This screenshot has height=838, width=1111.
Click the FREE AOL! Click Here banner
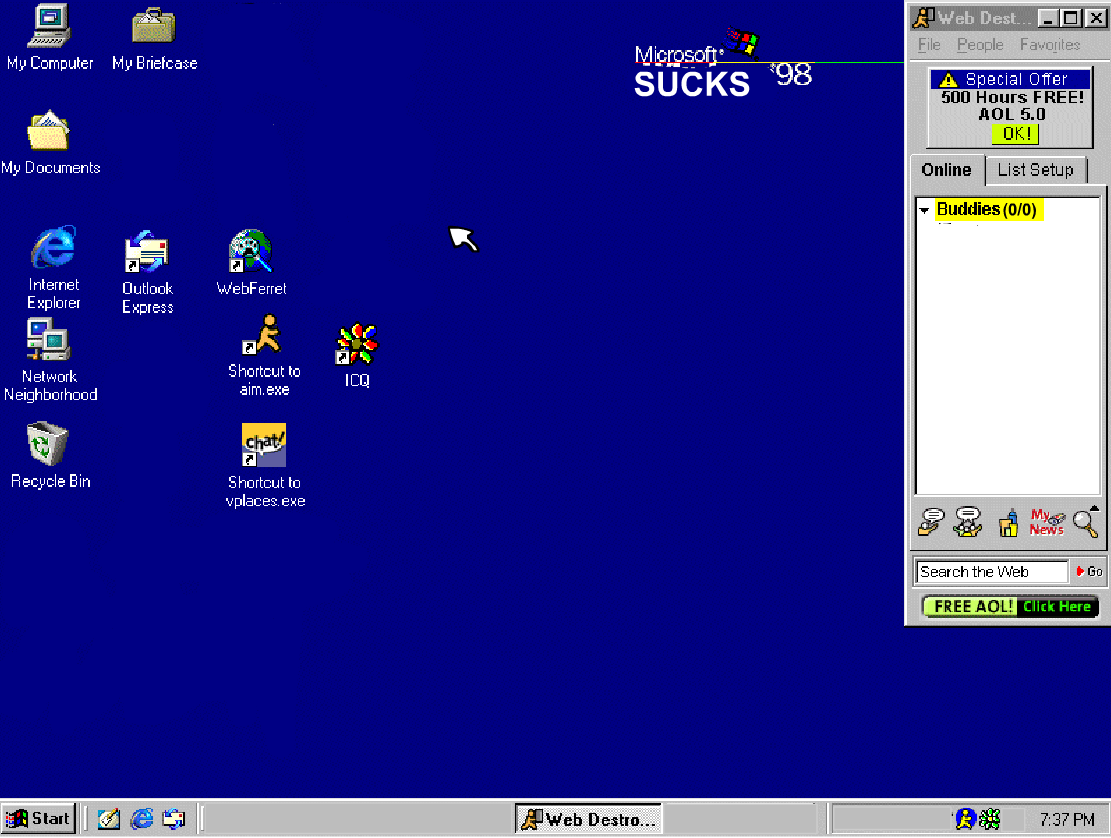click(x=1010, y=606)
